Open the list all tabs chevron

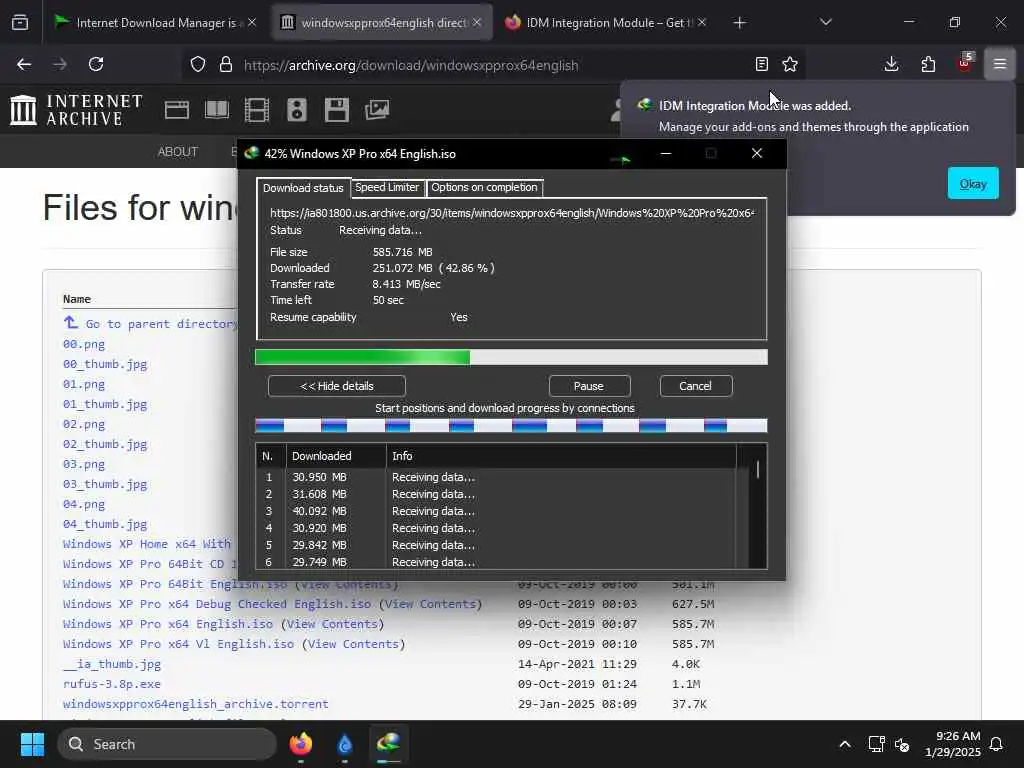[825, 22]
